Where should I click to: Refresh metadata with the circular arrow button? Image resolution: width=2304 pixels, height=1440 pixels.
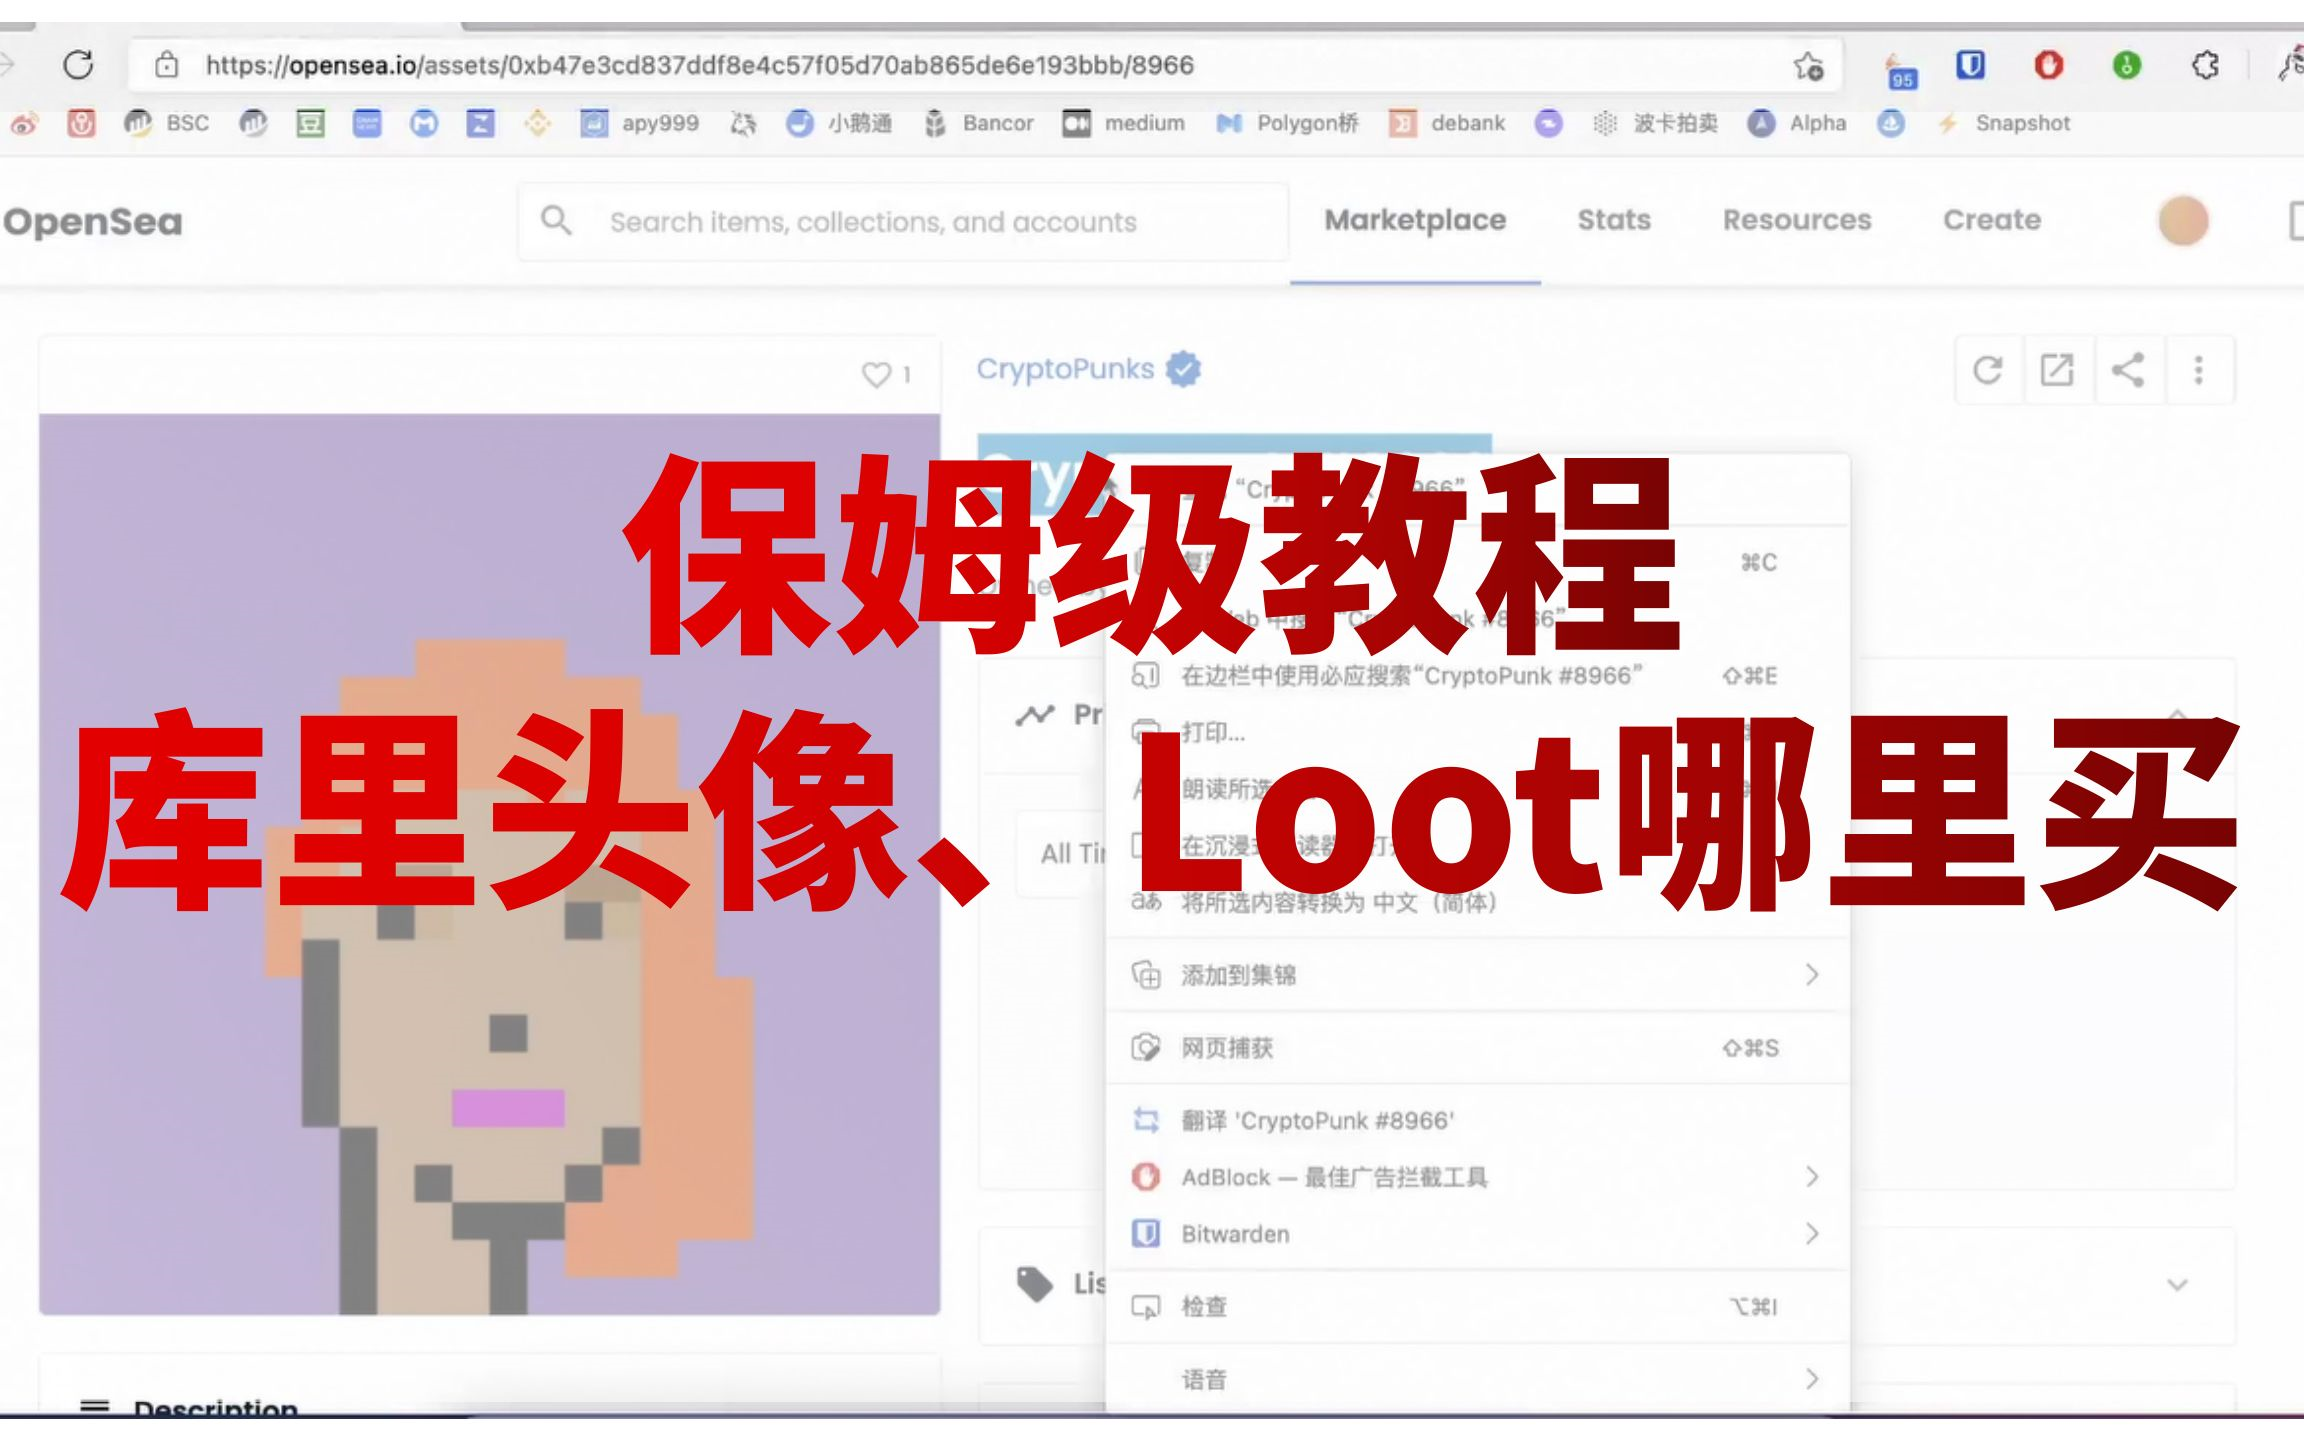coord(1988,370)
